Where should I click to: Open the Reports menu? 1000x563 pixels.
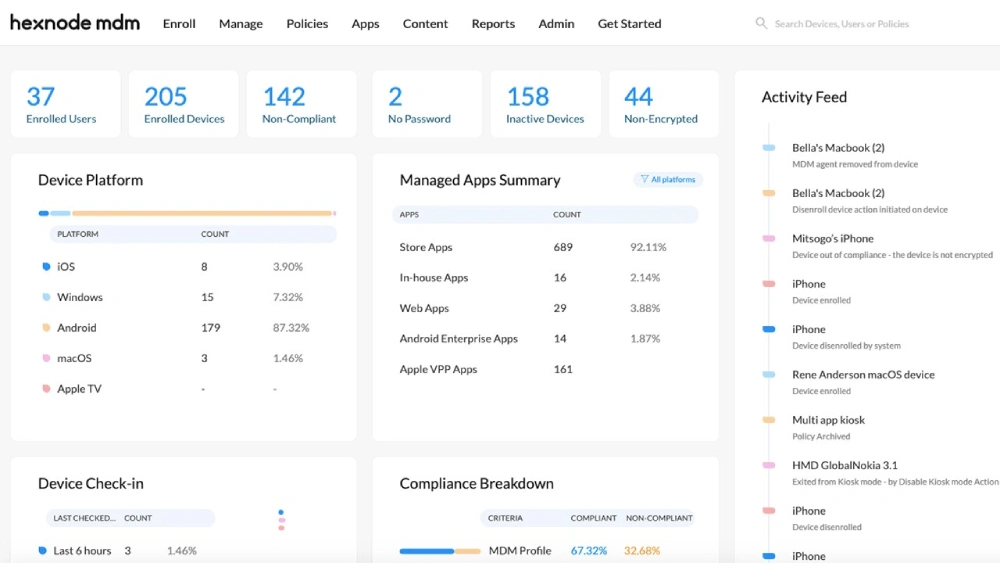493,24
